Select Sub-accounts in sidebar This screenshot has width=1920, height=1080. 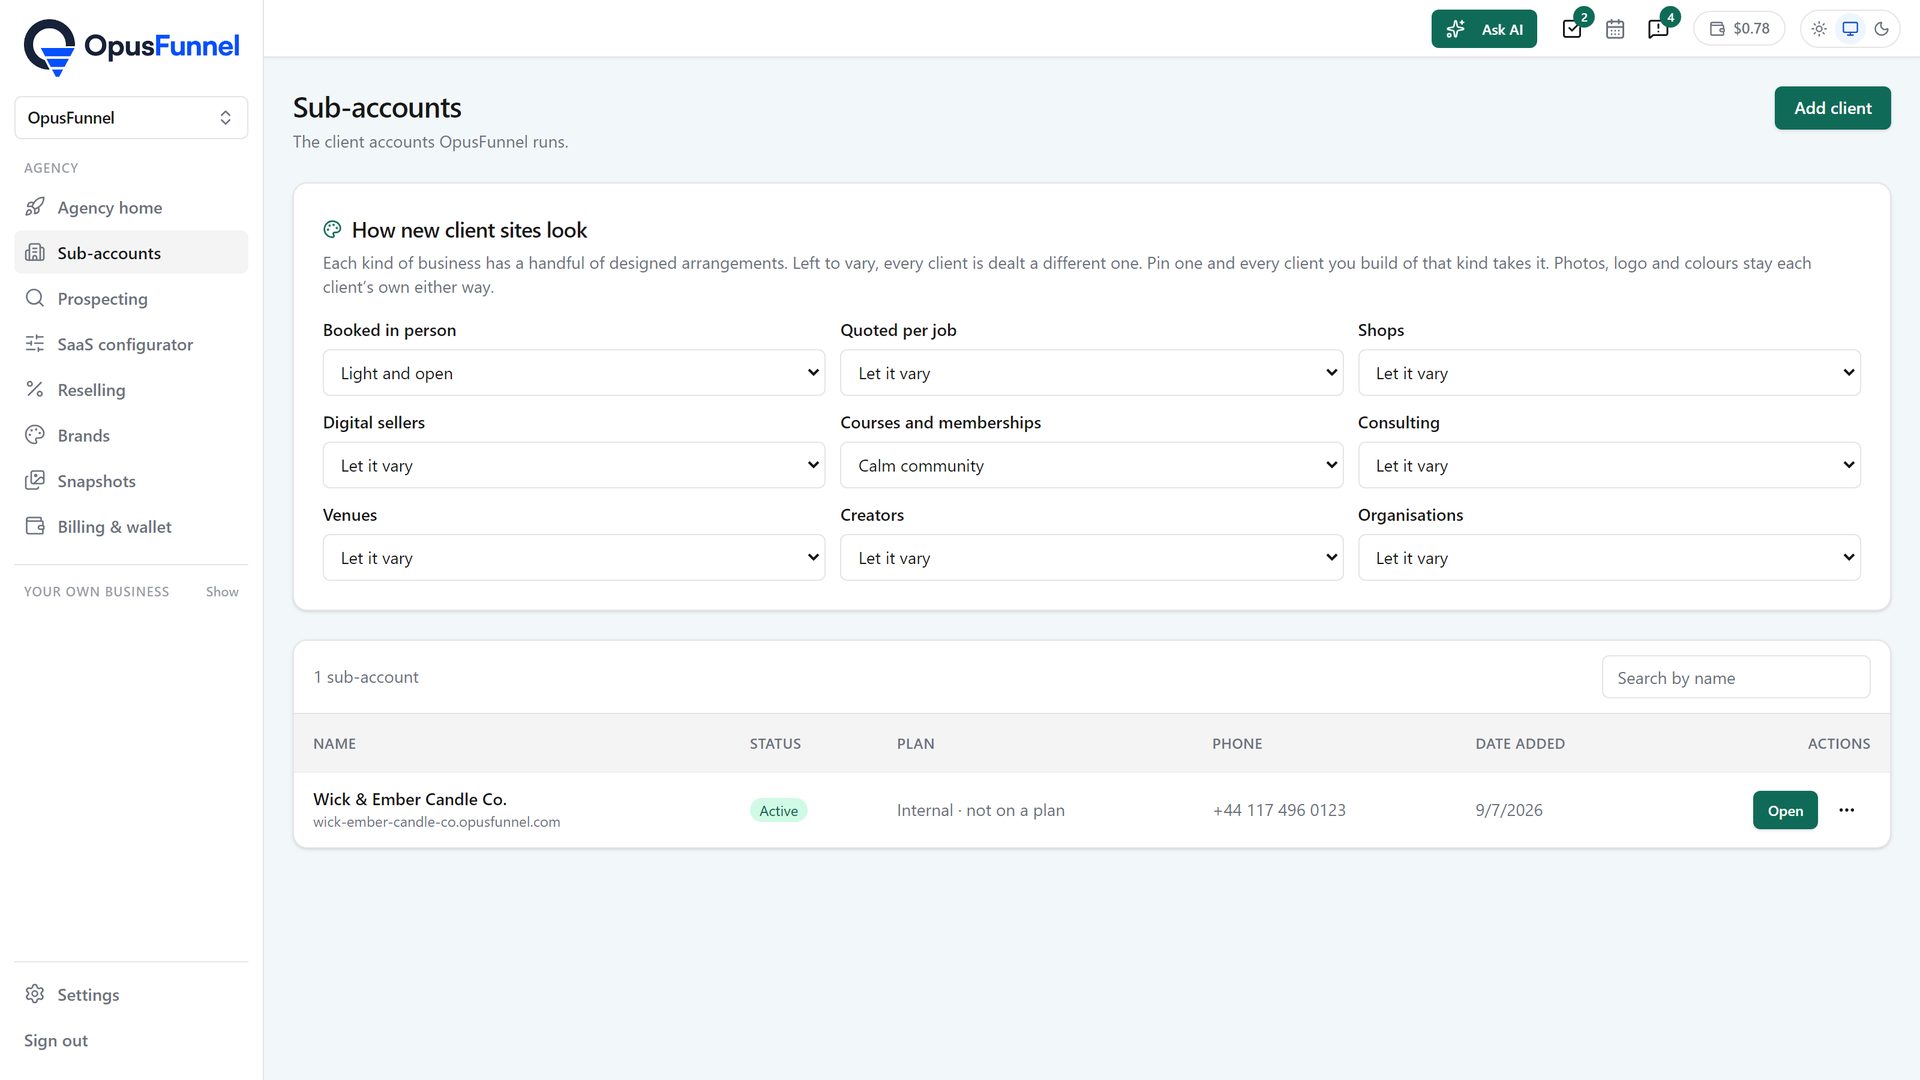tap(131, 253)
